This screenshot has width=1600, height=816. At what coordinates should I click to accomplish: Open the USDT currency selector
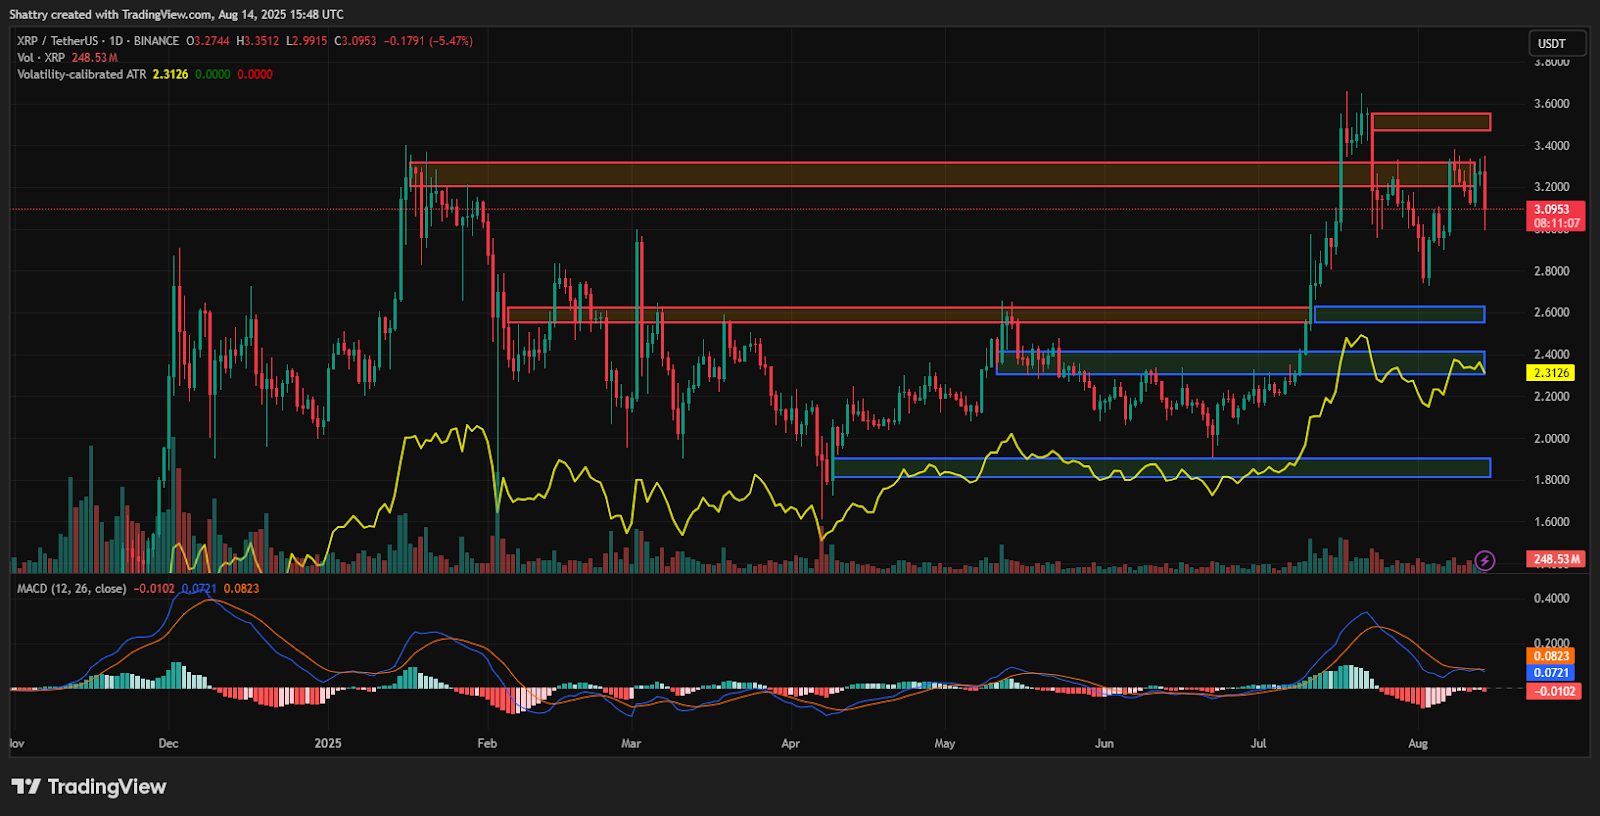(x=1557, y=43)
